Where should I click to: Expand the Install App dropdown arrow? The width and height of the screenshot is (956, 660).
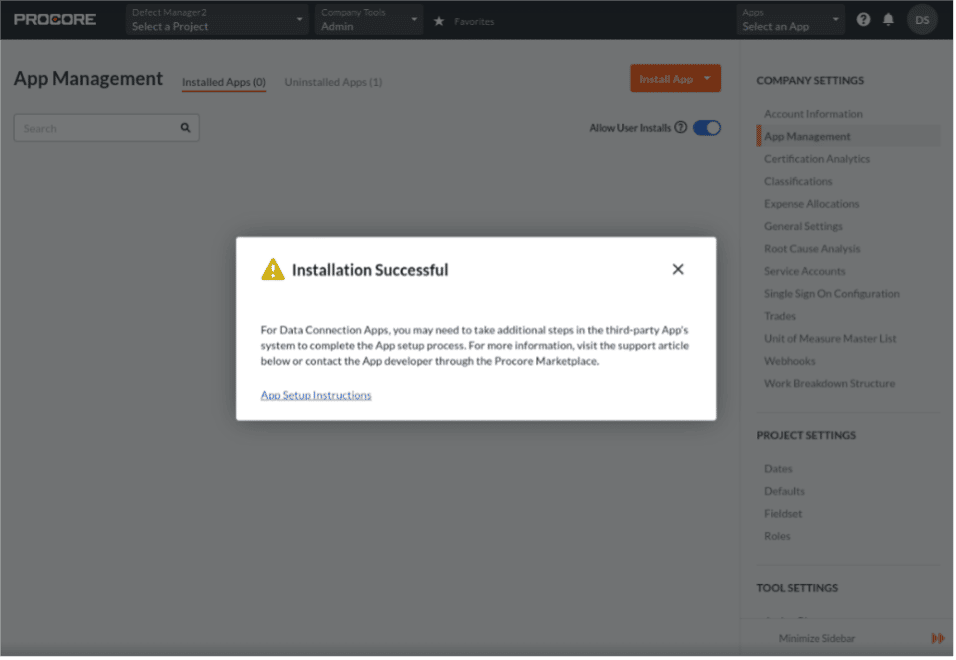[x=708, y=79]
